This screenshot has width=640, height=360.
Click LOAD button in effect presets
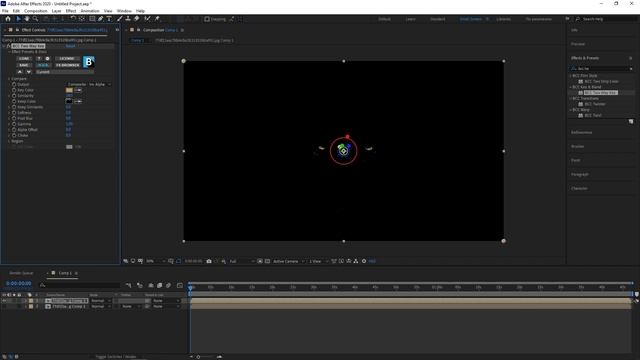pos(24,59)
